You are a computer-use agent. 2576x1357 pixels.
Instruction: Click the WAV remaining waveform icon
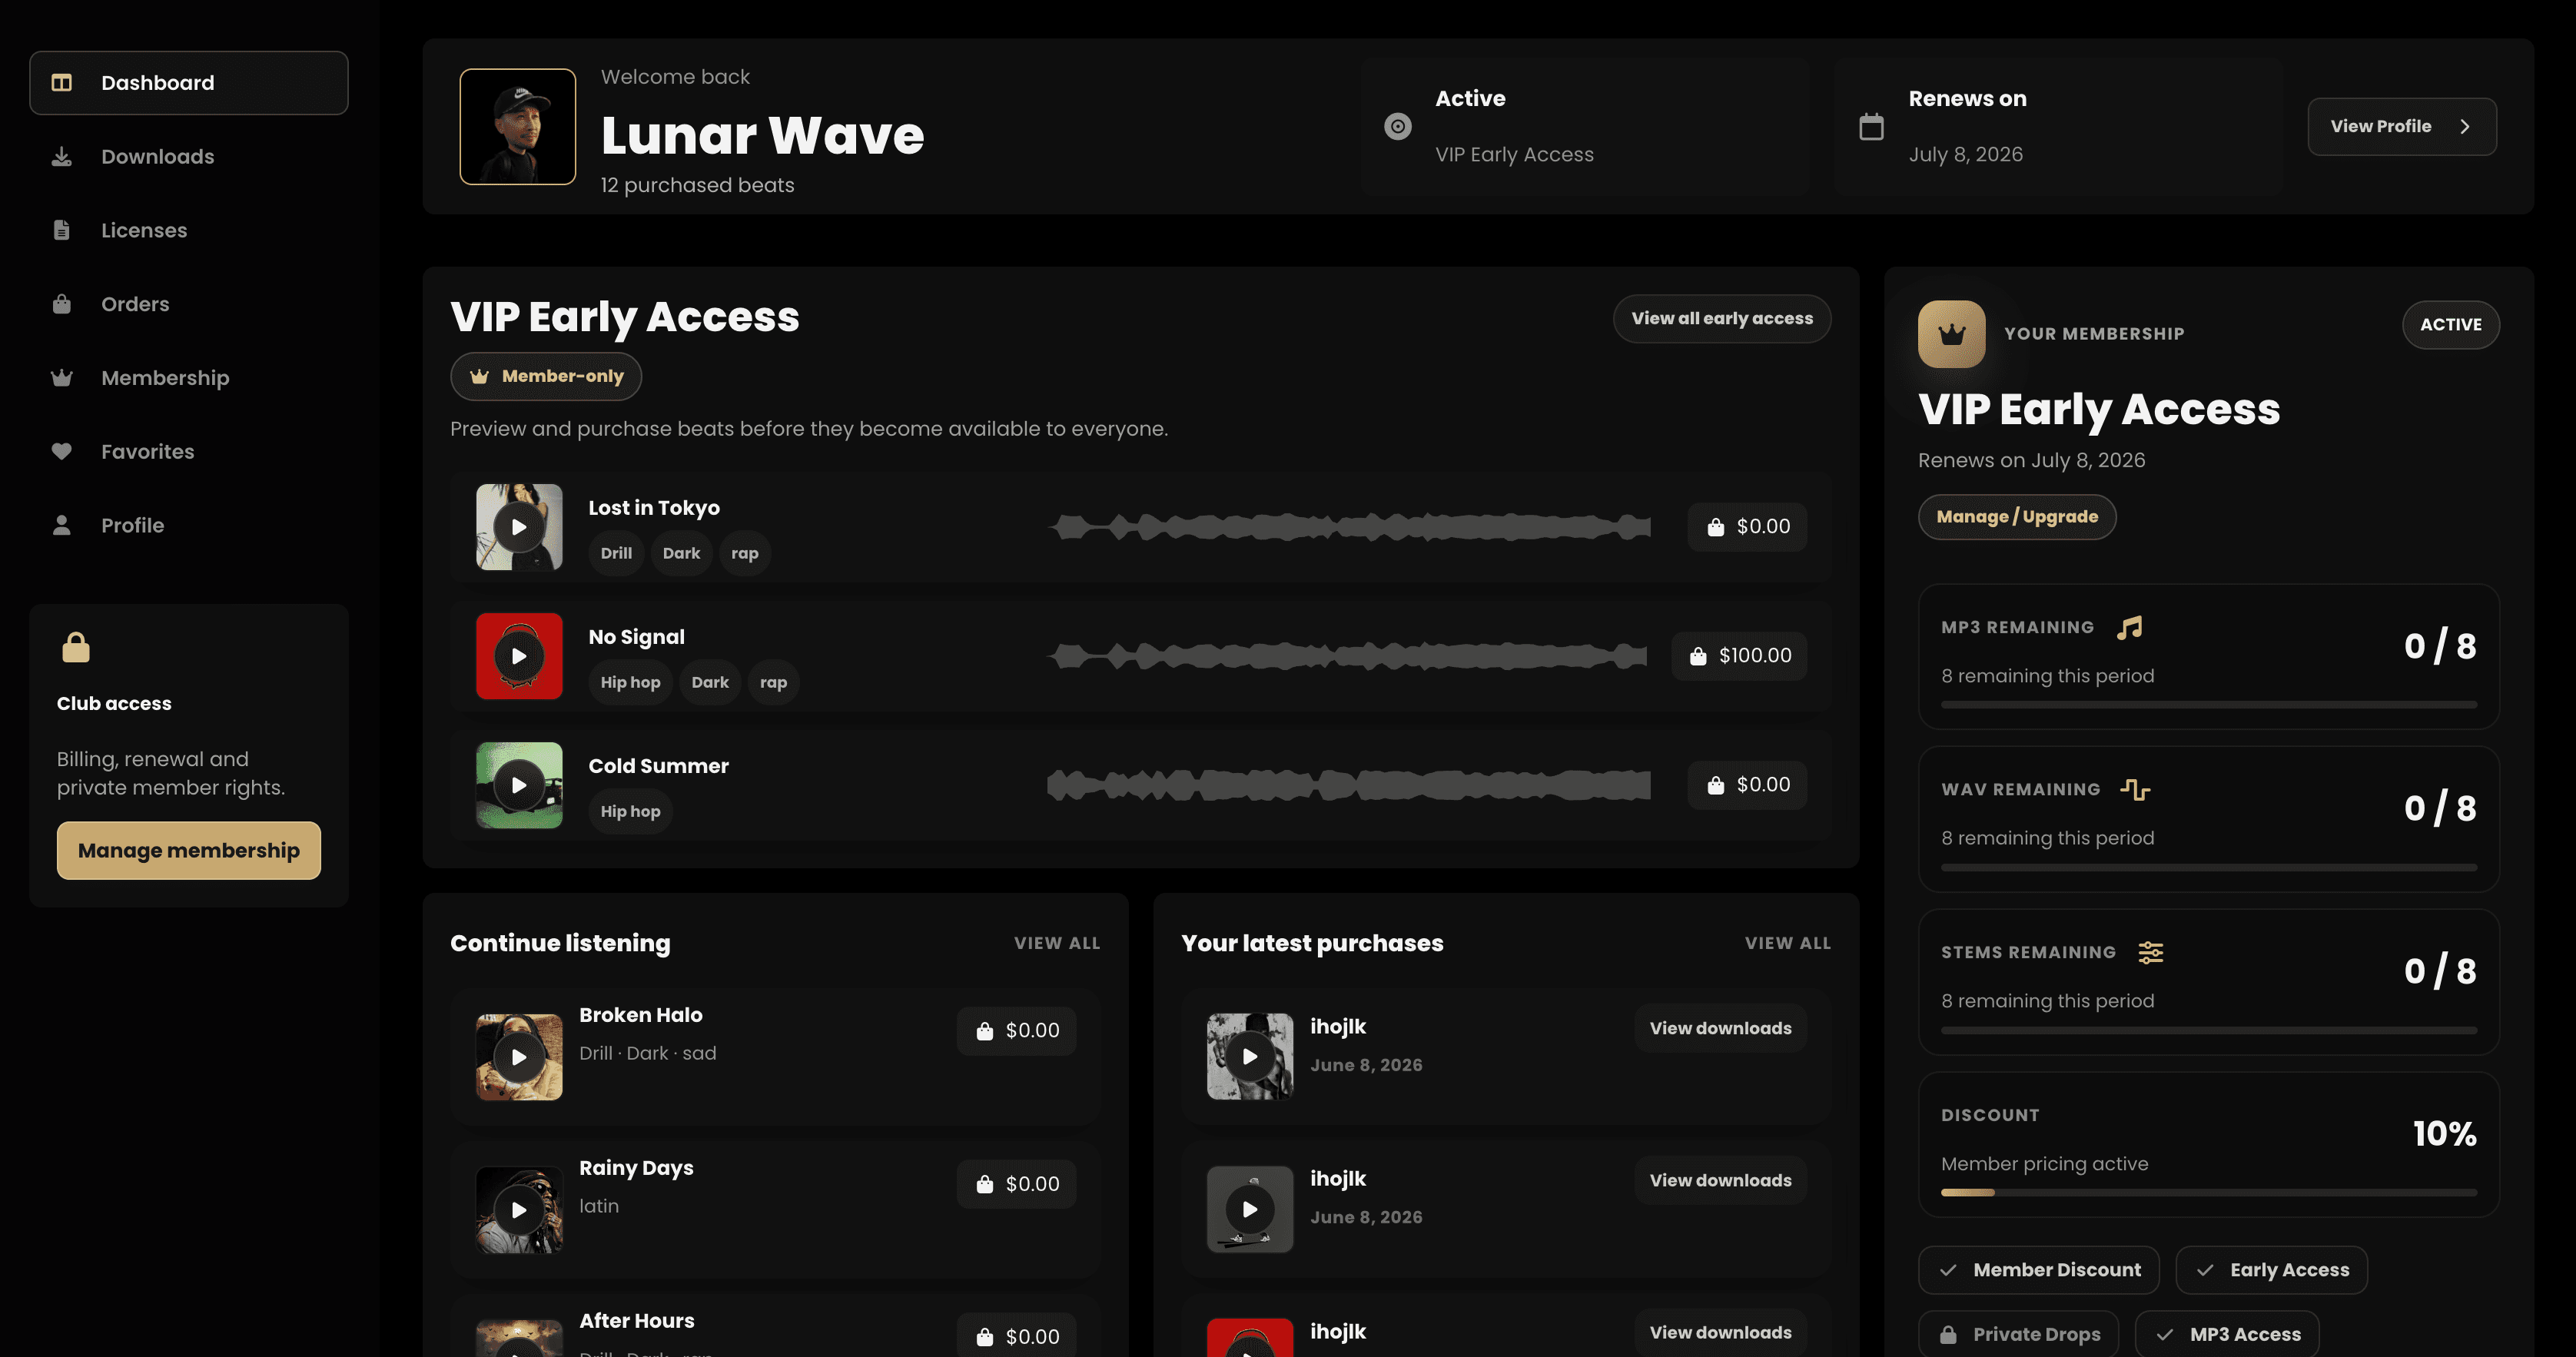point(2135,789)
